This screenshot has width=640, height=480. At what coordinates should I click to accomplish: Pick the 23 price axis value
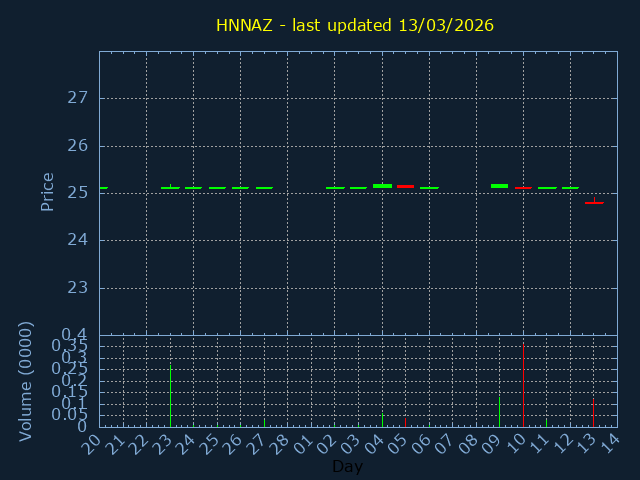click(x=78, y=288)
